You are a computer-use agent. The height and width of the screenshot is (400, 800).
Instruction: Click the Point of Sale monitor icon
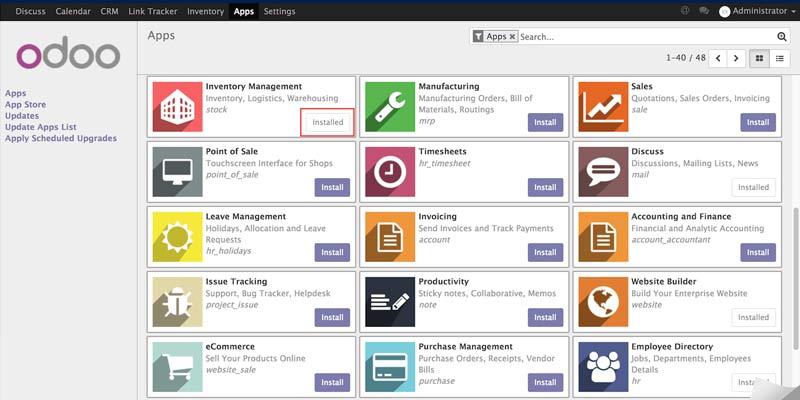click(x=178, y=172)
